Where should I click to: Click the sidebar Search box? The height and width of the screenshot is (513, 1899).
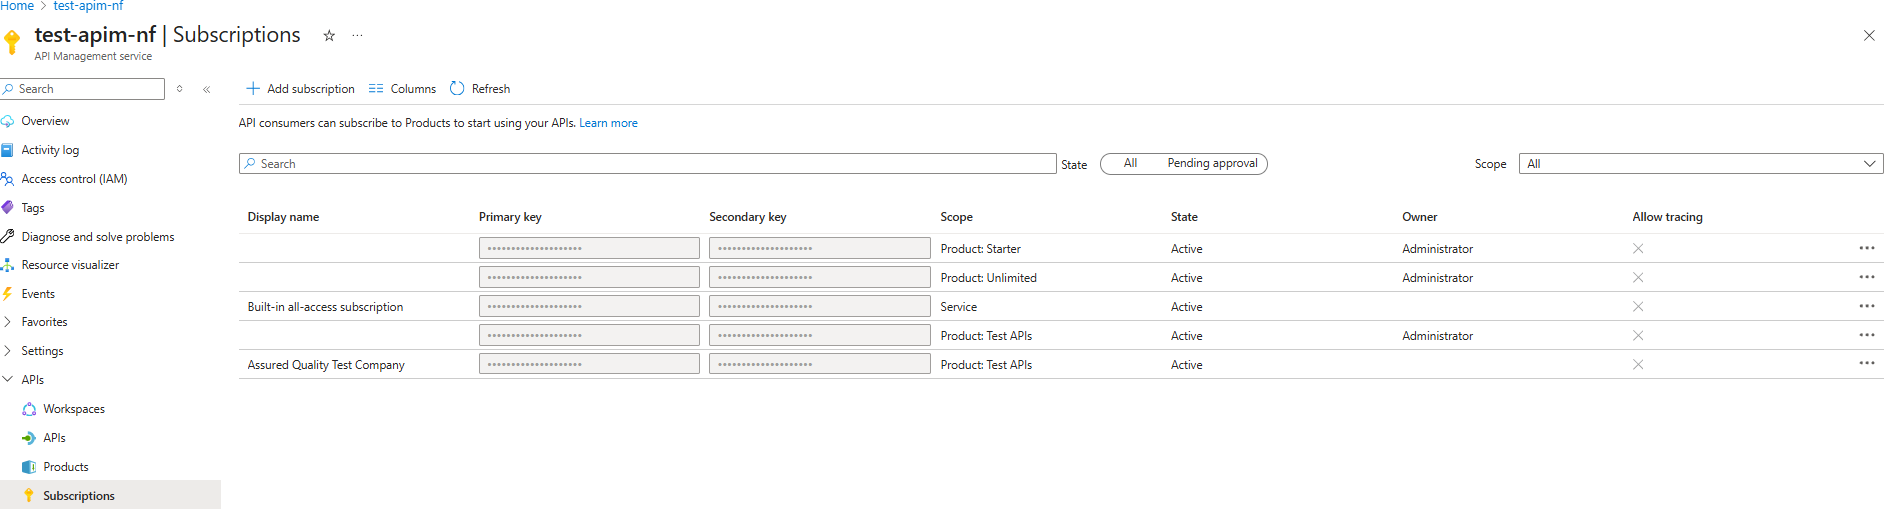point(83,89)
